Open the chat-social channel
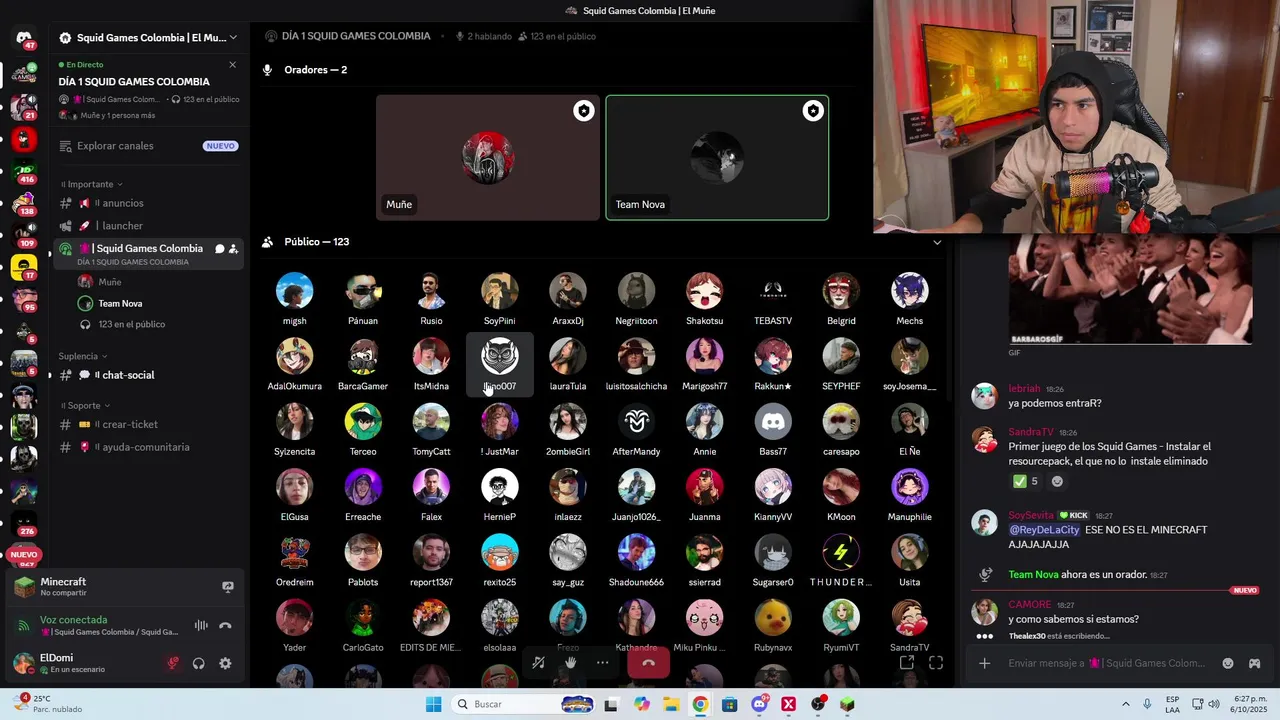 pyautogui.click(x=148, y=375)
